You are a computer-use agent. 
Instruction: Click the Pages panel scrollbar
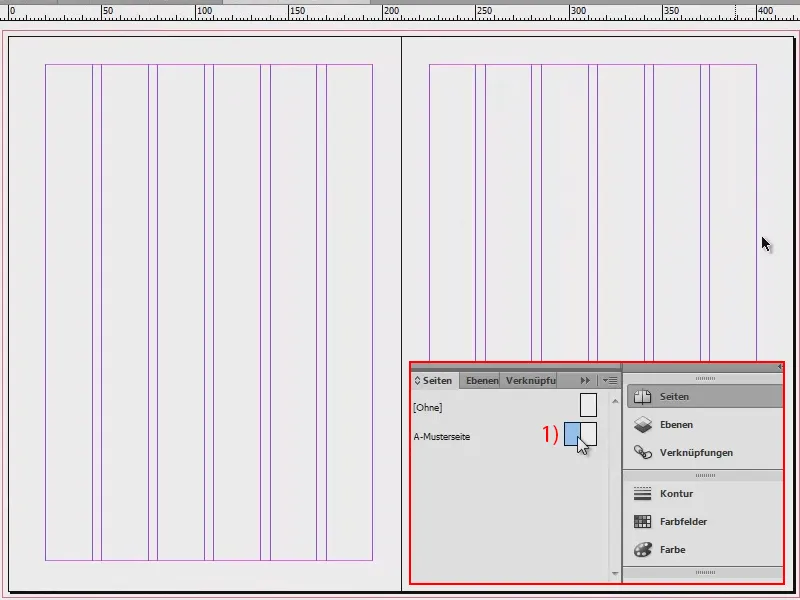[612, 480]
